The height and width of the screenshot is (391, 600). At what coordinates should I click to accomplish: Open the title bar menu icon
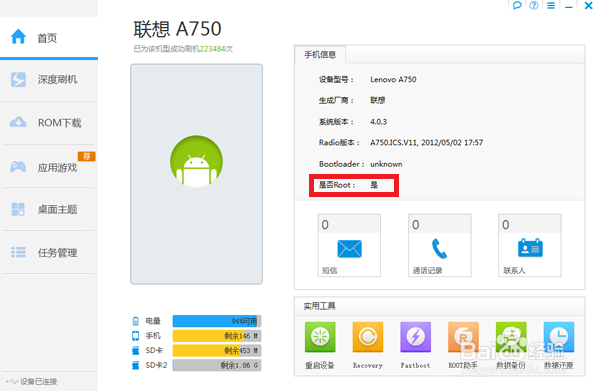click(x=551, y=5)
